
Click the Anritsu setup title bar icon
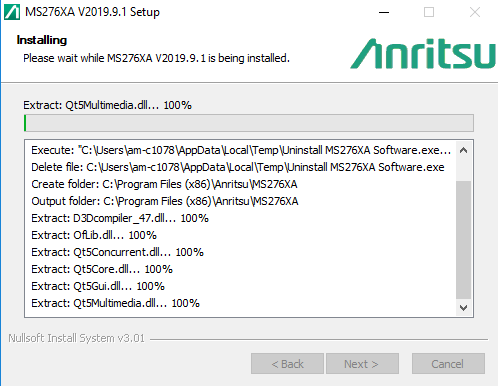pos(12,12)
